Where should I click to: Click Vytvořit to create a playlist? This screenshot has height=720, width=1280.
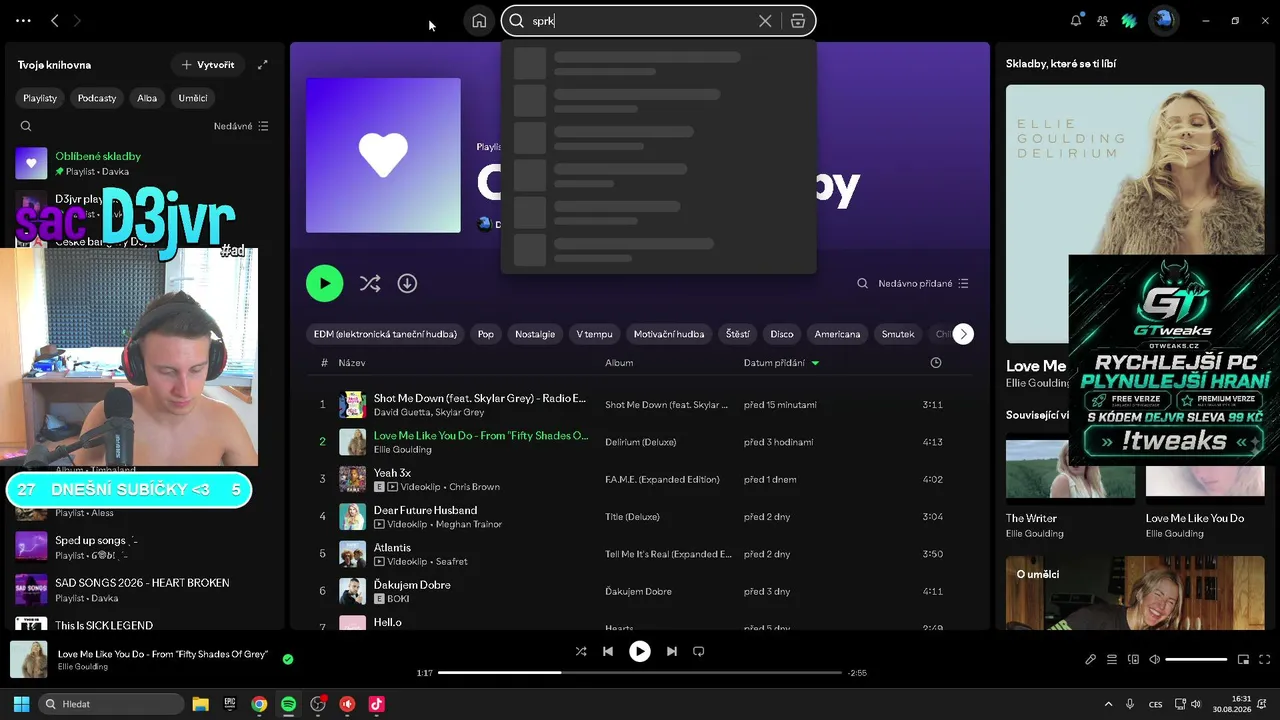coord(208,65)
